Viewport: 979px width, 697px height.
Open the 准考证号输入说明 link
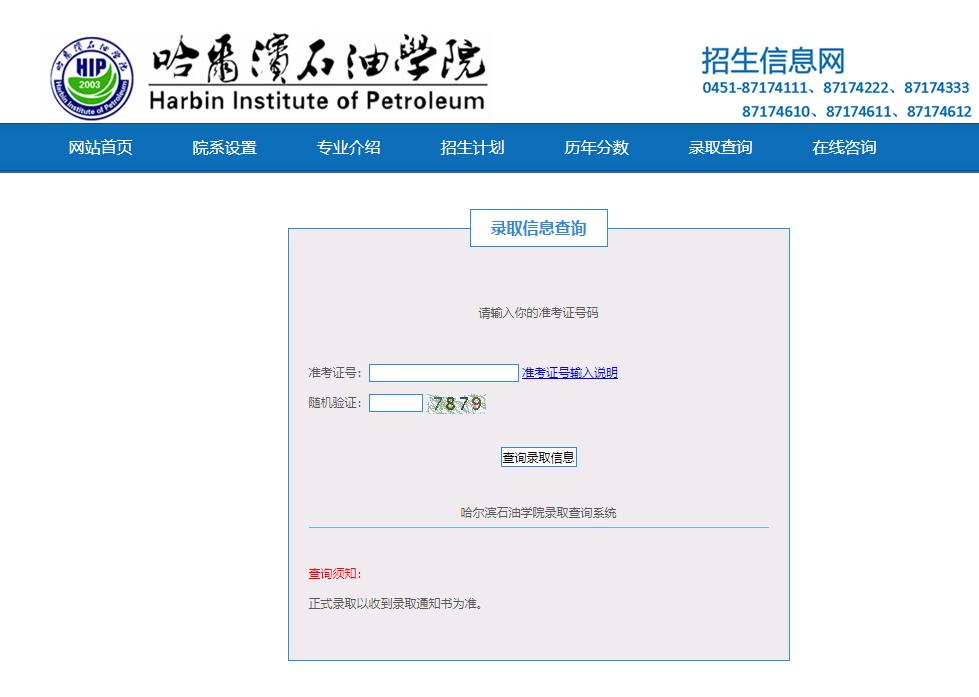point(569,373)
